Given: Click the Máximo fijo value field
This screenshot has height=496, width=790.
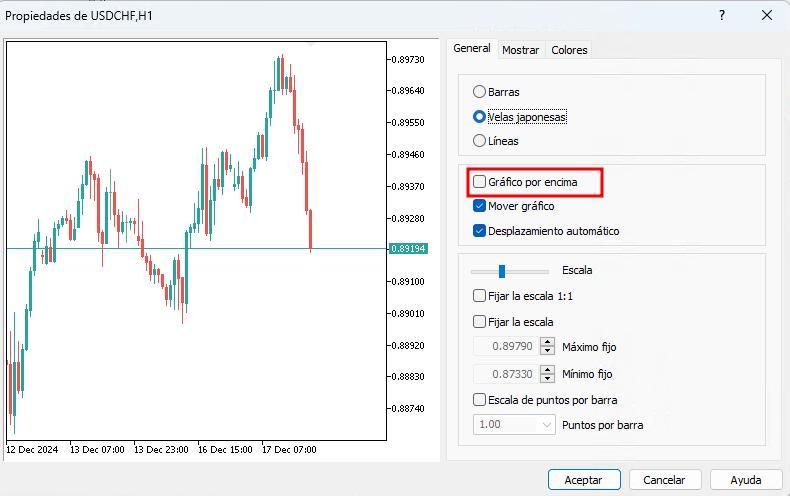Looking at the screenshot, I should (506, 346).
